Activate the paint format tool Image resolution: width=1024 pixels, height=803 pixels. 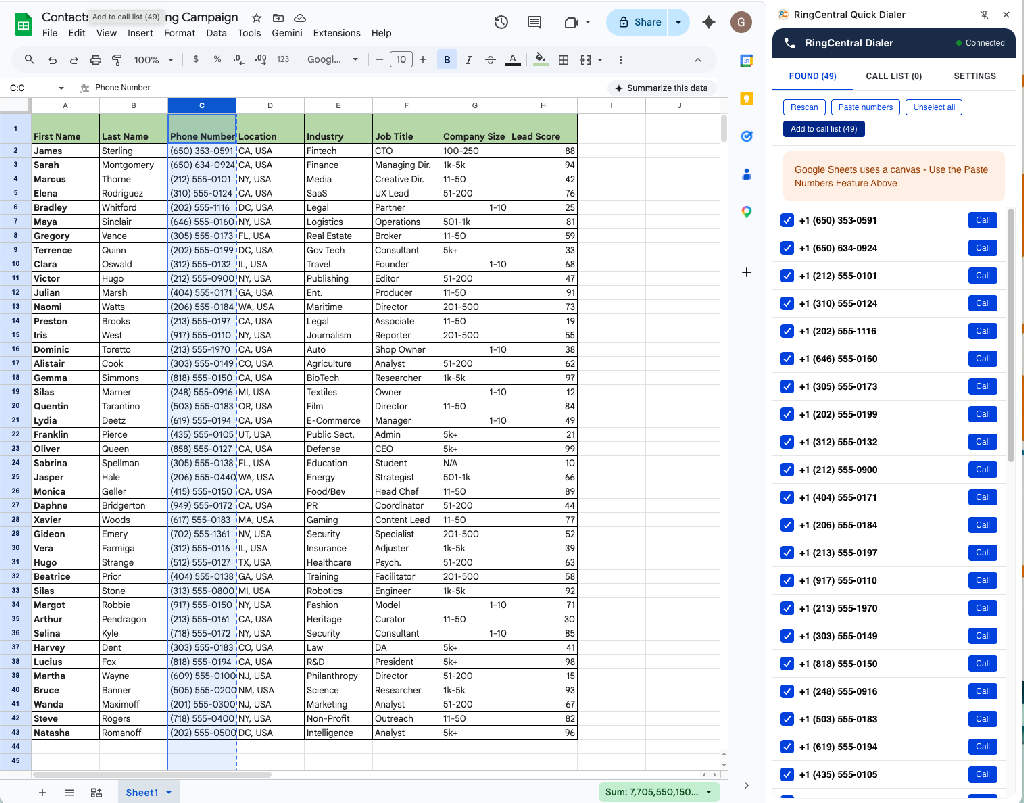[x=117, y=59]
